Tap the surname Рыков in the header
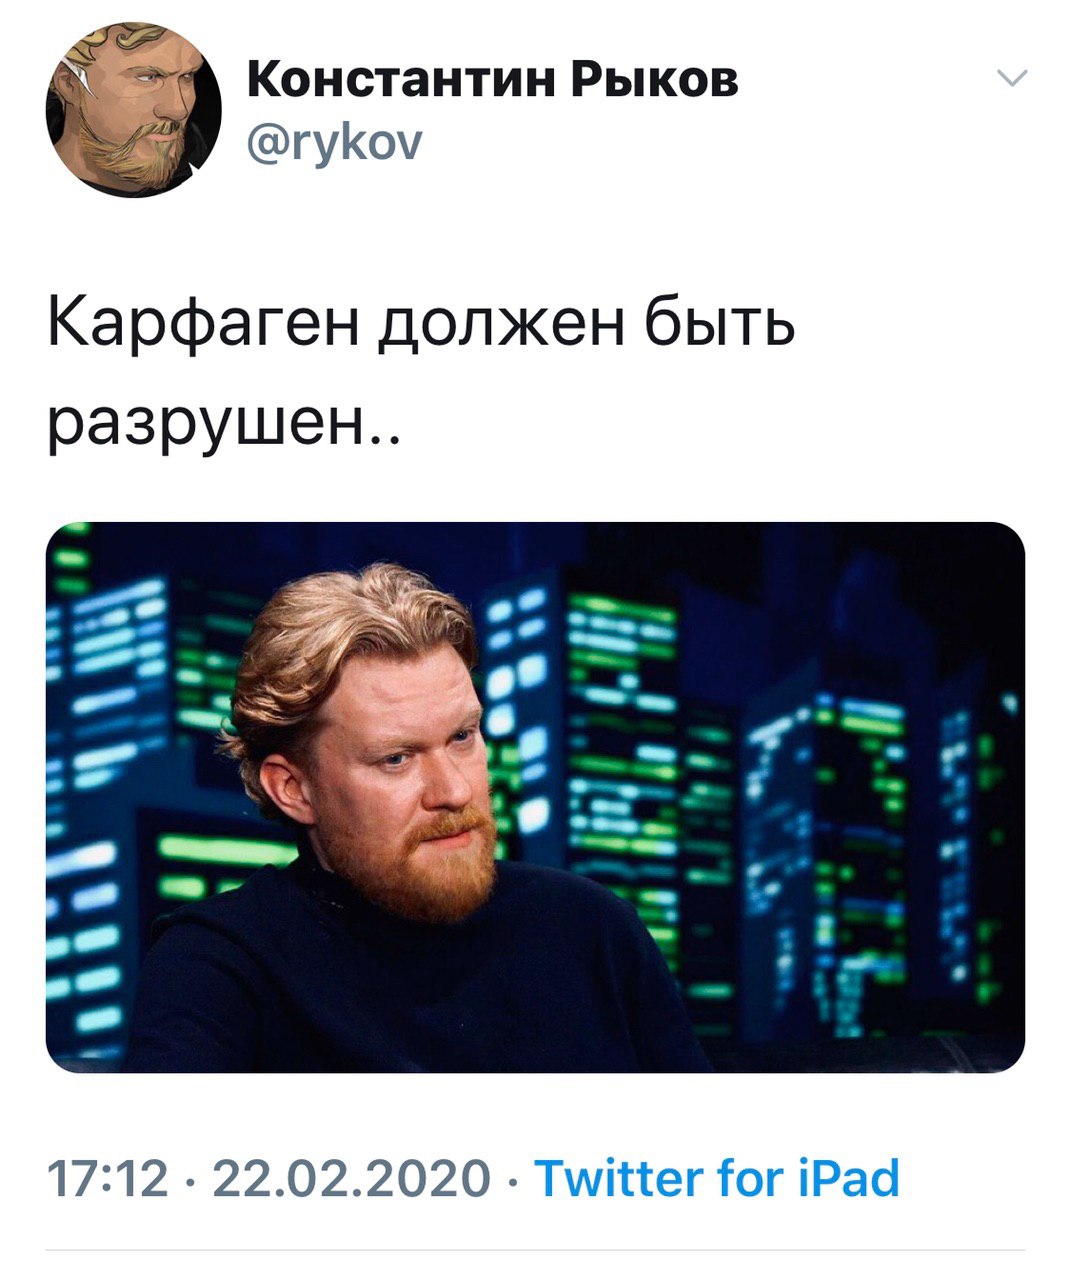 point(655,80)
